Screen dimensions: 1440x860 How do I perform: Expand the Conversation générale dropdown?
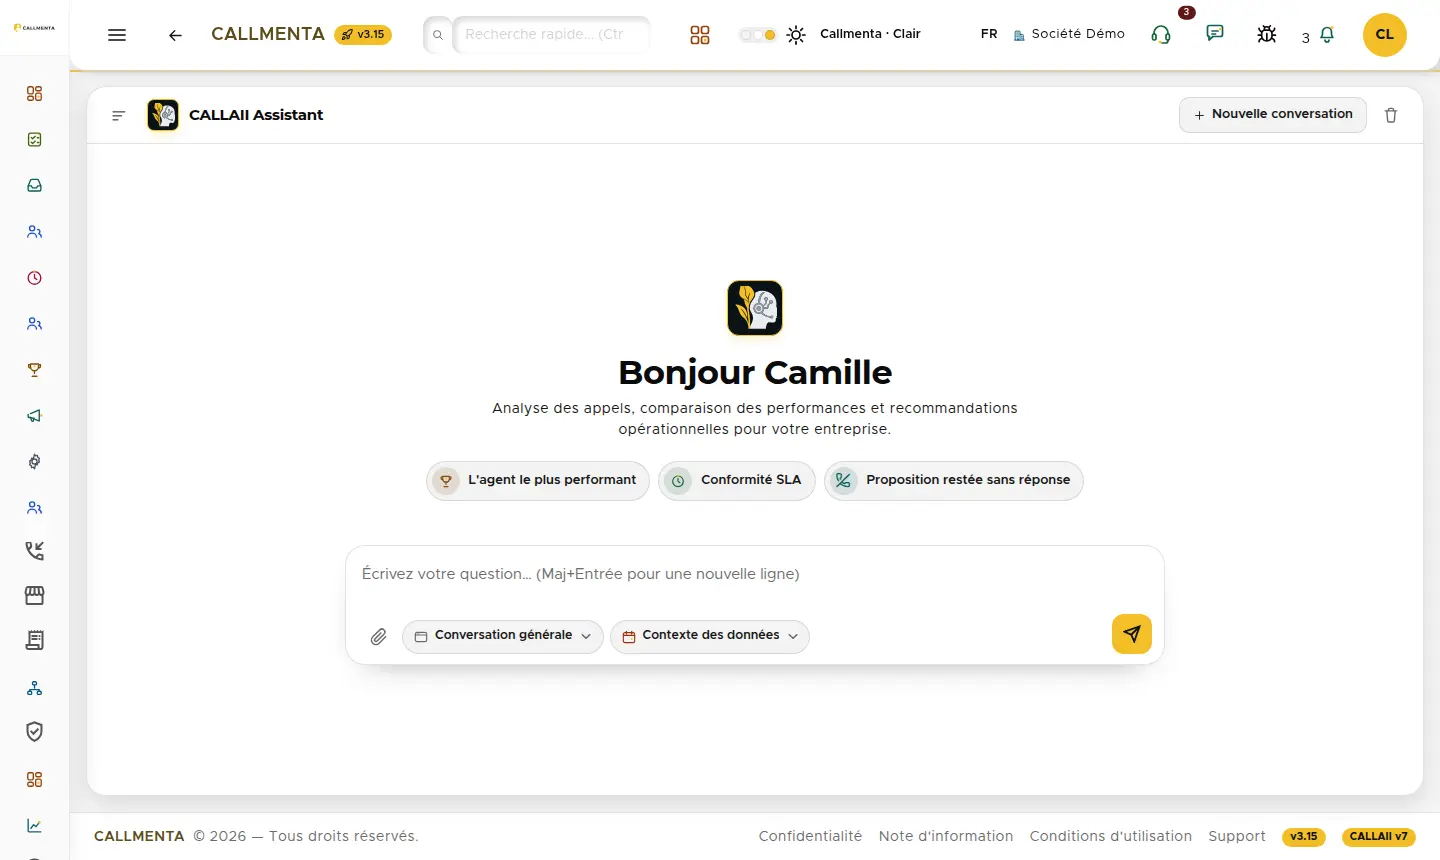click(503, 636)
